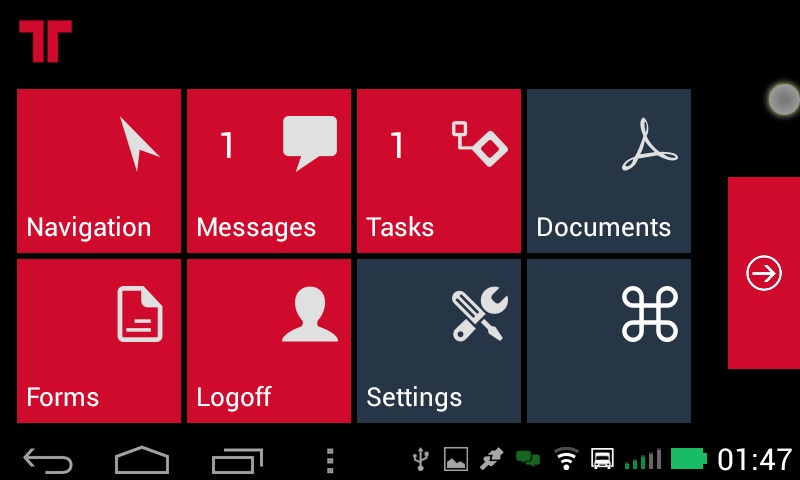Open the Forms tile
Screen dimensions: 800x480
pos(98,341)
